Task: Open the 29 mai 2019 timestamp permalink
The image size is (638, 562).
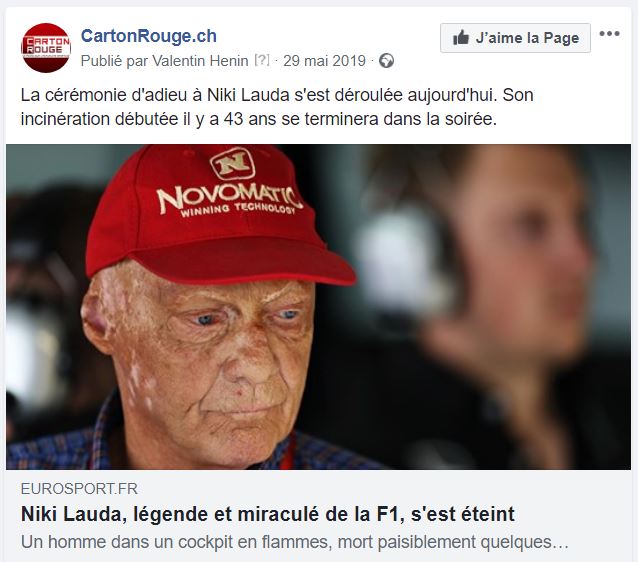Action: point(324,61)
